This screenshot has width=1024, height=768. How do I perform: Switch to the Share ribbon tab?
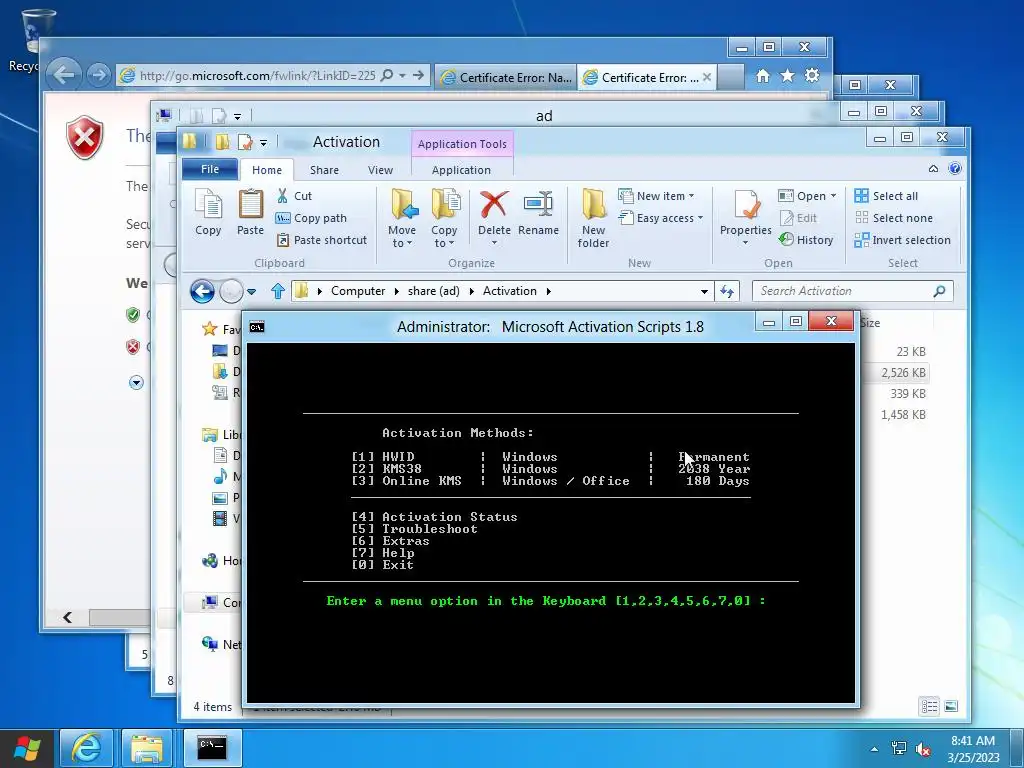click(324, 170)
